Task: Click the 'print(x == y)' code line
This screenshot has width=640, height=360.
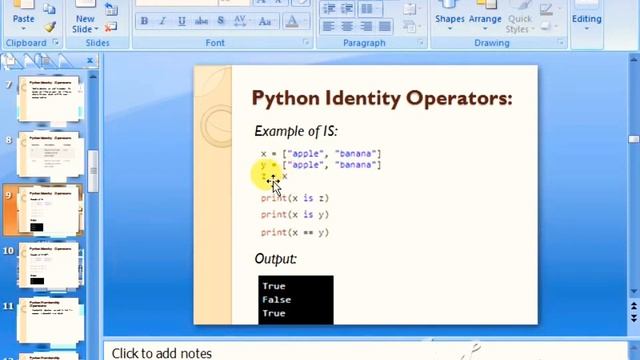Action: (x=295, y=233)
